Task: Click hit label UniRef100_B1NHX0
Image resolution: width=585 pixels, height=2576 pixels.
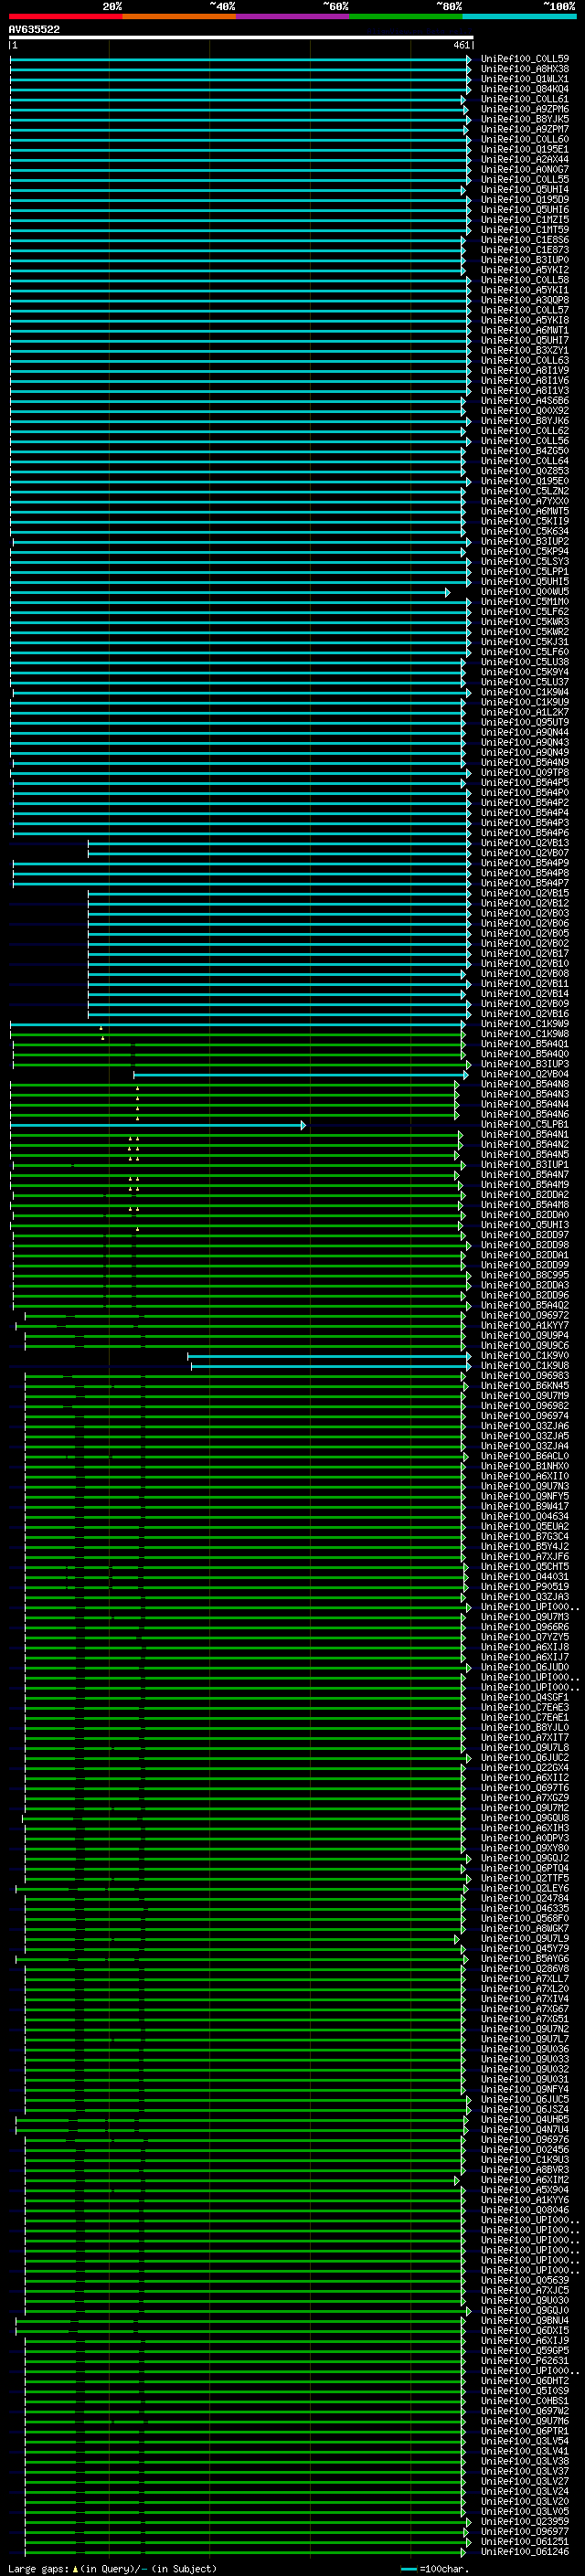Action: 525,1466
